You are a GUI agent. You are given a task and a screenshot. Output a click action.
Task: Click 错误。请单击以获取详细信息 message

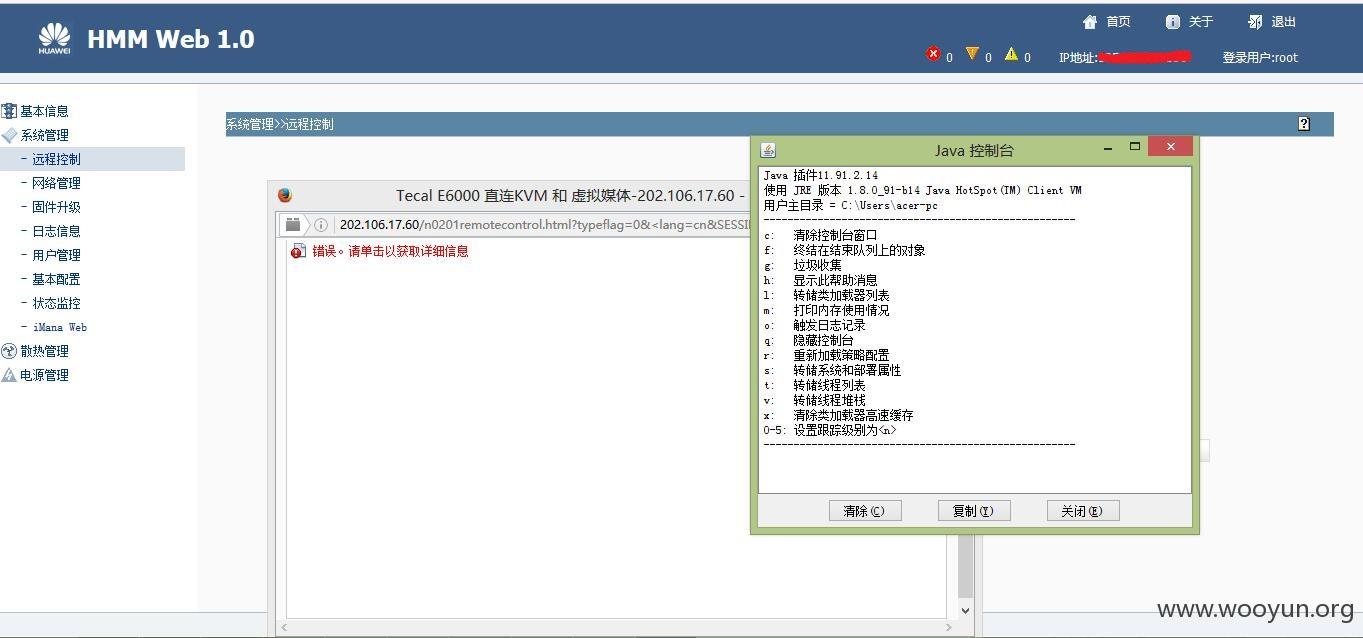click(x=390, y=251)
